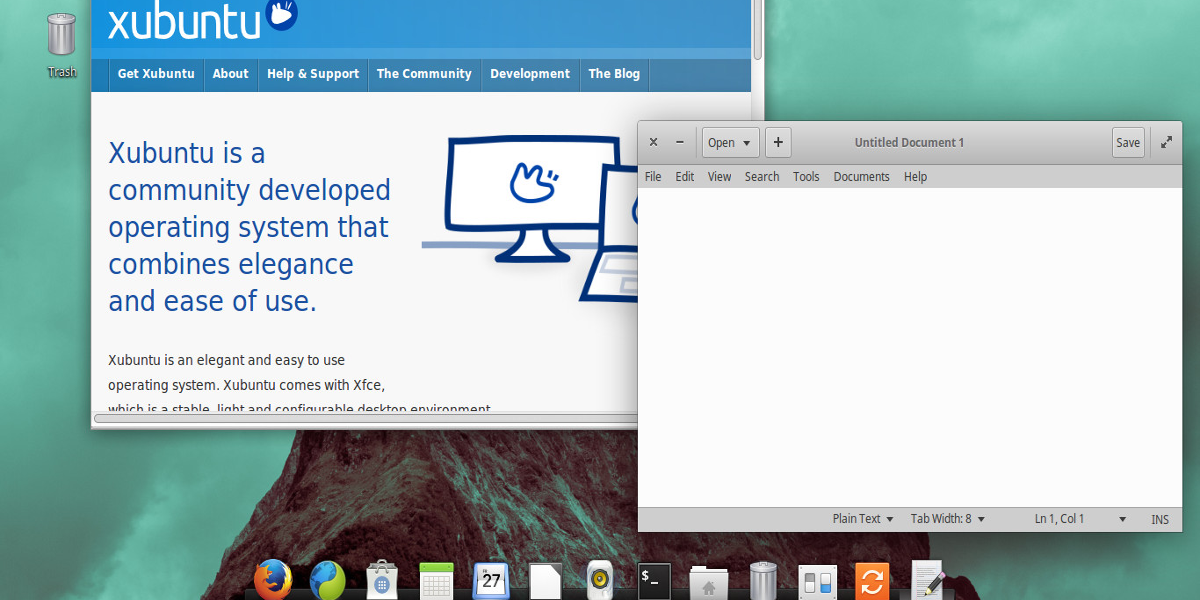Maximize the text editor with arrows icon
The image size is (1200, 600).
pos(1166,142)
